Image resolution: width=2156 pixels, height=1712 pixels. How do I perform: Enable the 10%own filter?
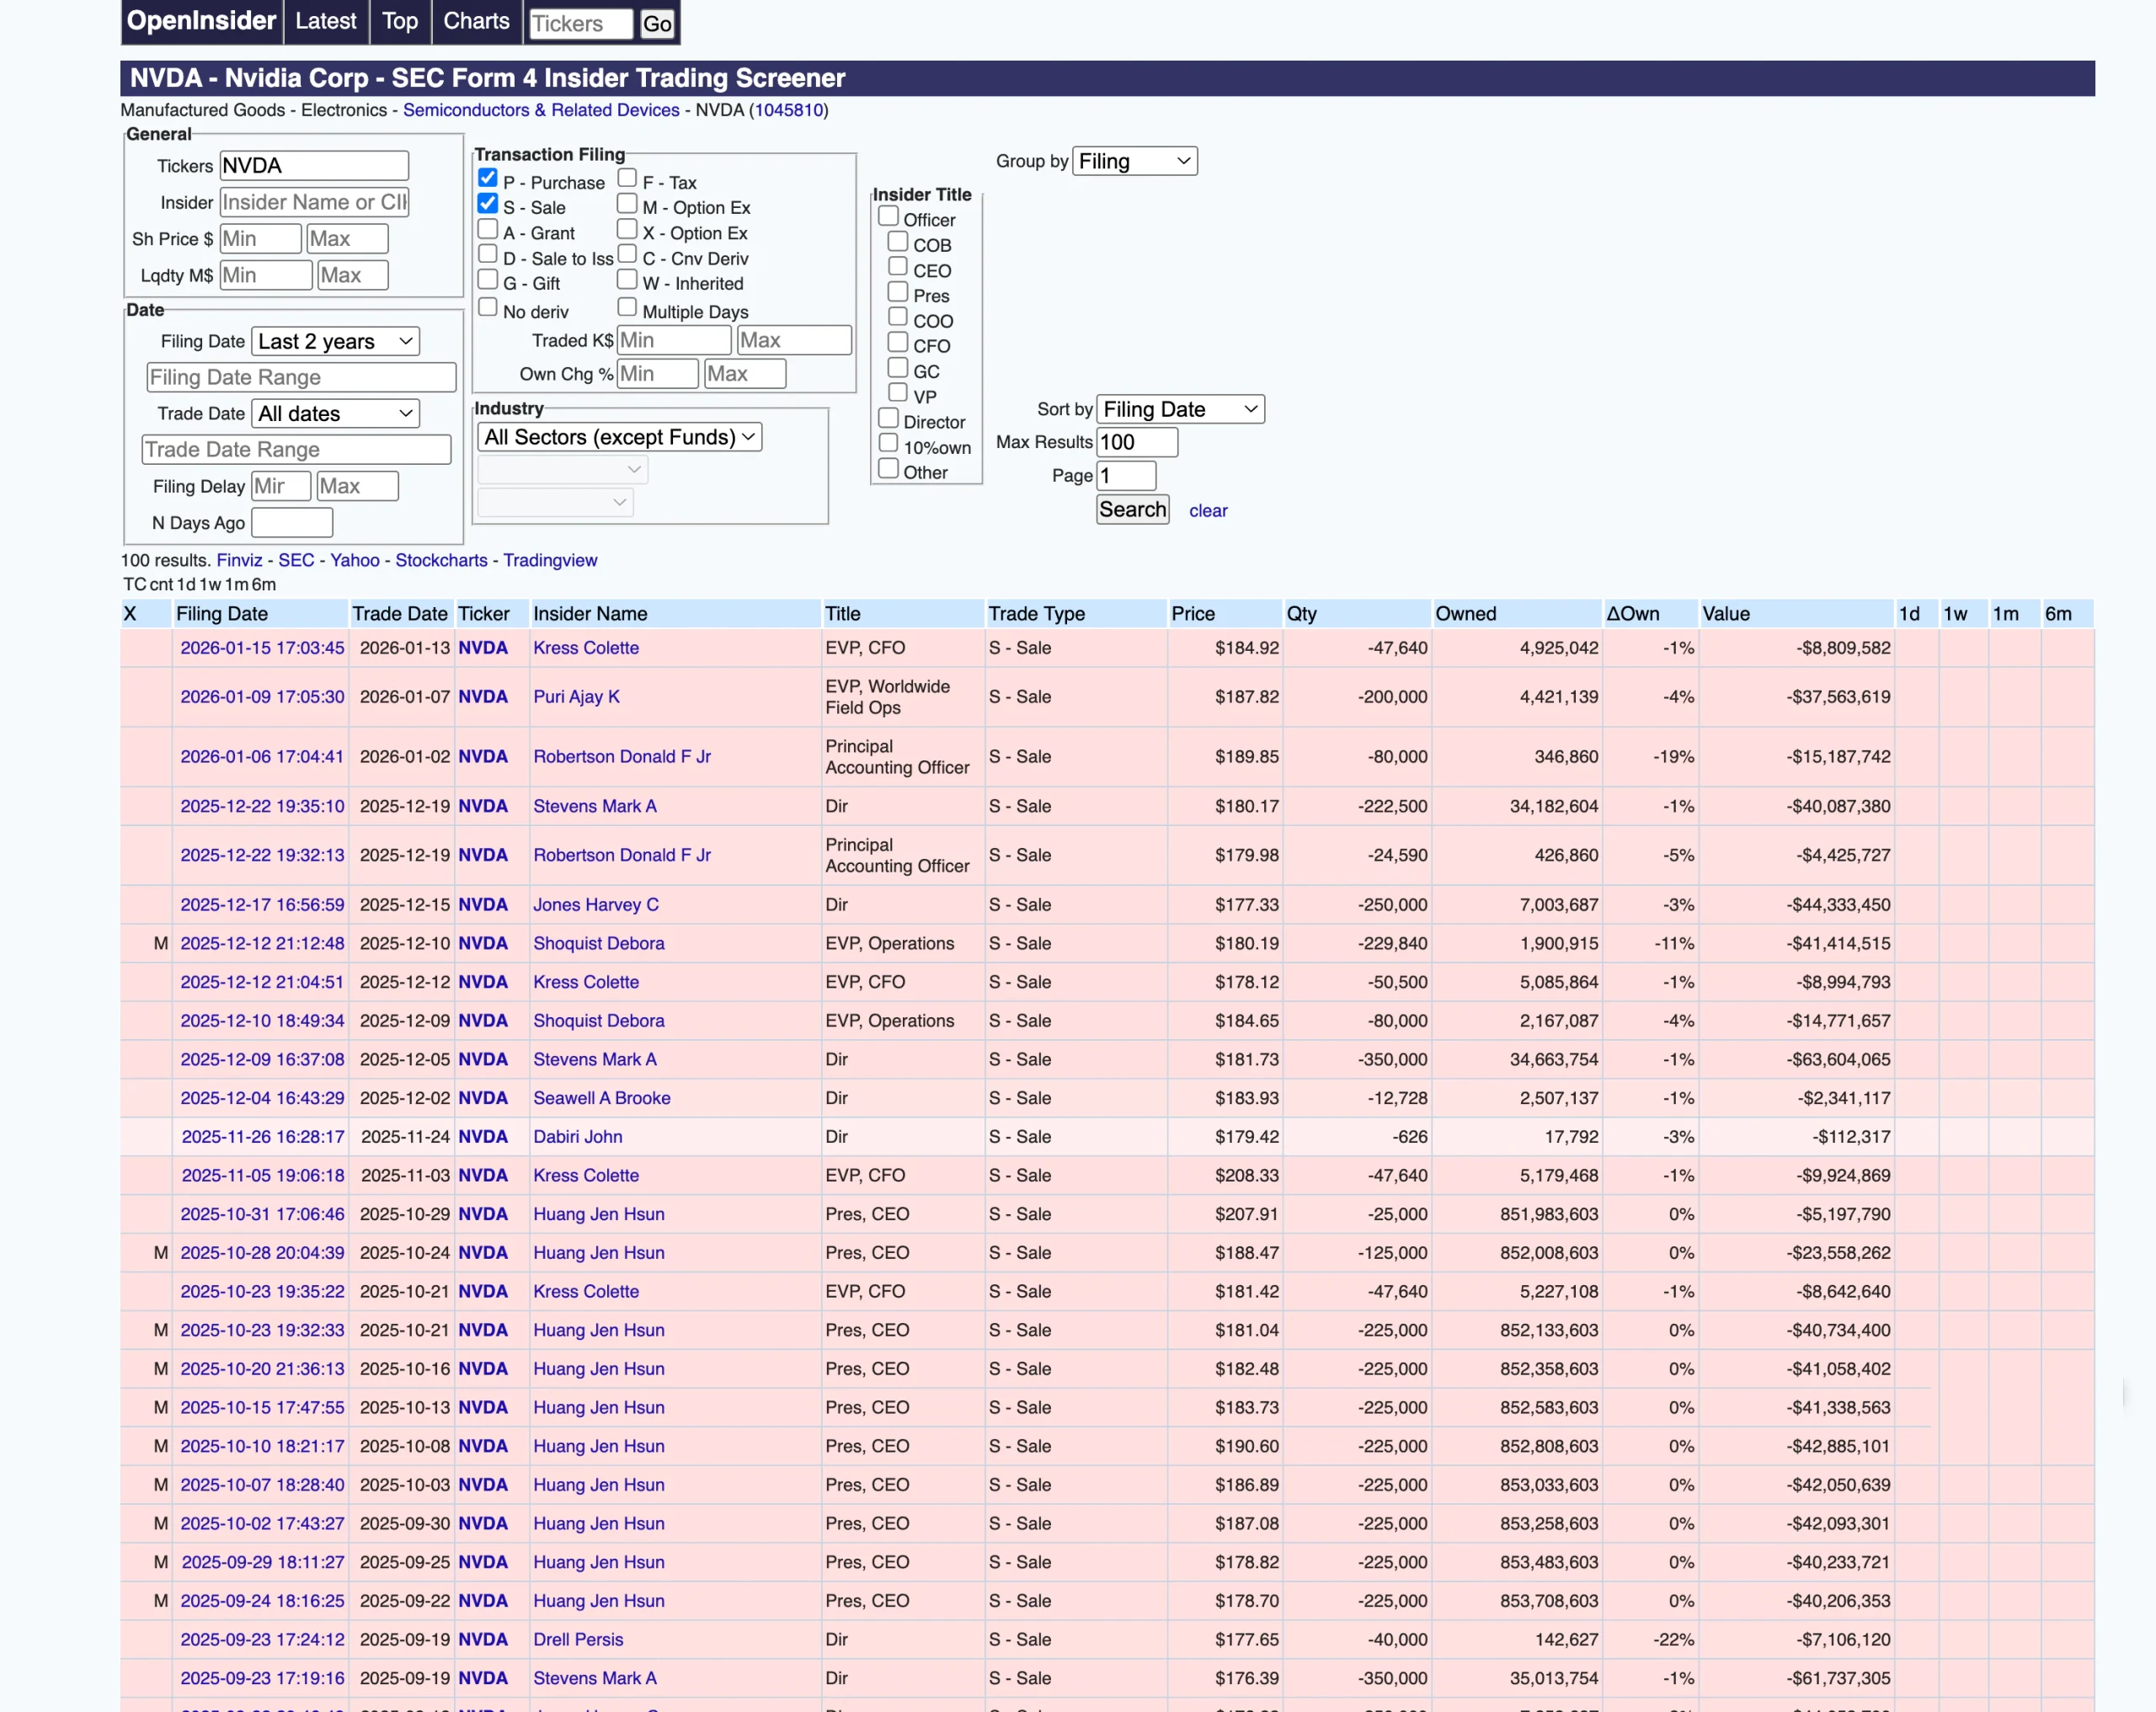pyautogui.click(x=888, y=443)
